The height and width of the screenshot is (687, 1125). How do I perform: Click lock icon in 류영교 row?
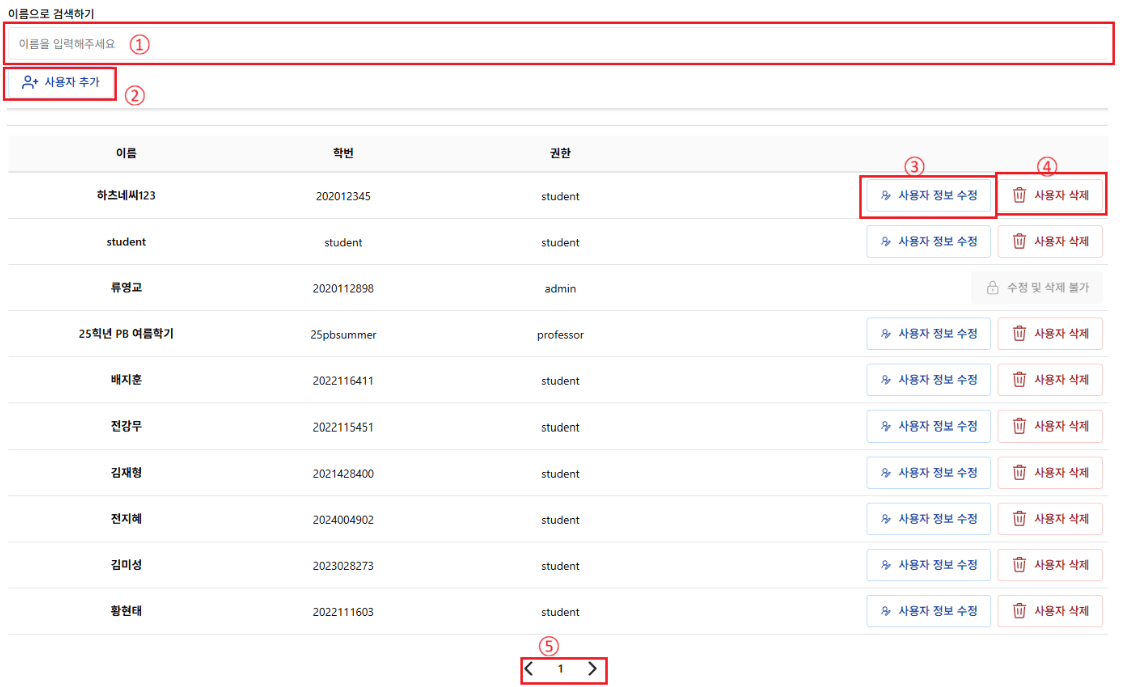(992, 288)
